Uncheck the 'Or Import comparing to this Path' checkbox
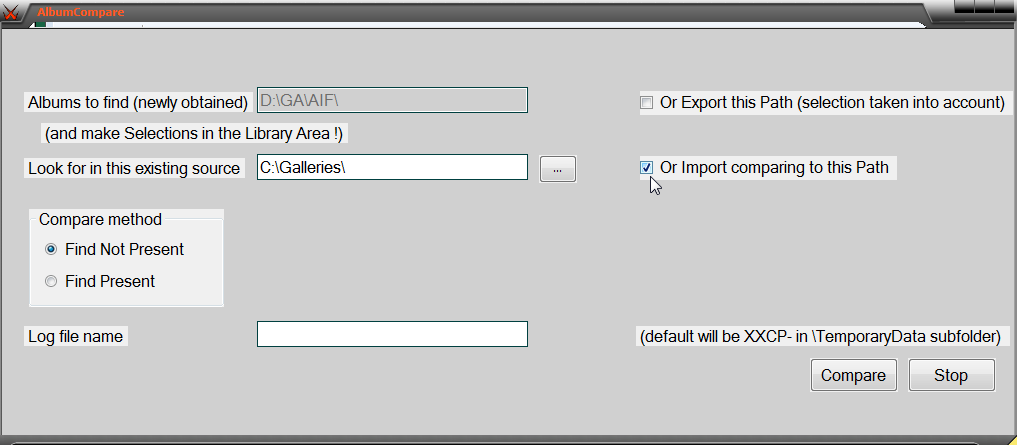 pos(647,167)
